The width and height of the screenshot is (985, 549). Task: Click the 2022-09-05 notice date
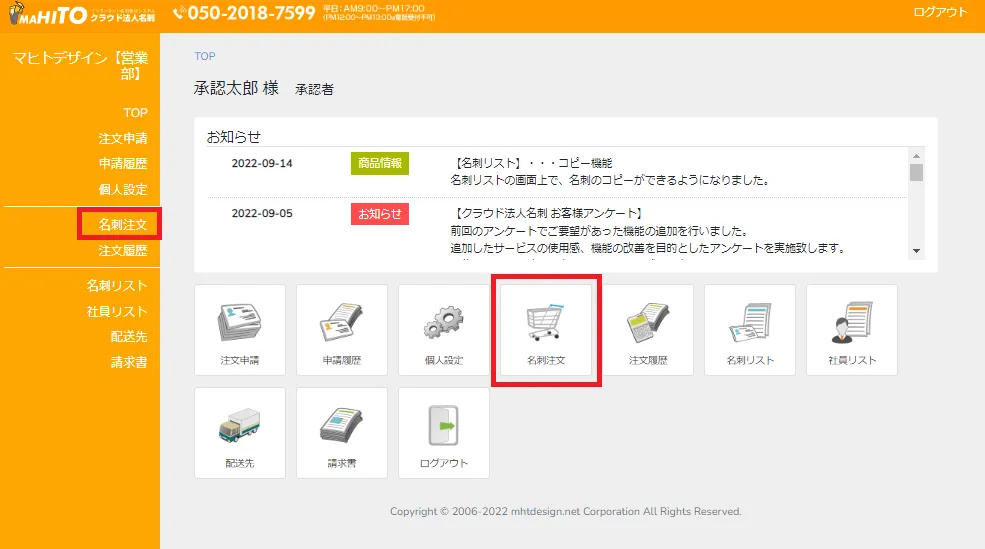coord(262,214)
